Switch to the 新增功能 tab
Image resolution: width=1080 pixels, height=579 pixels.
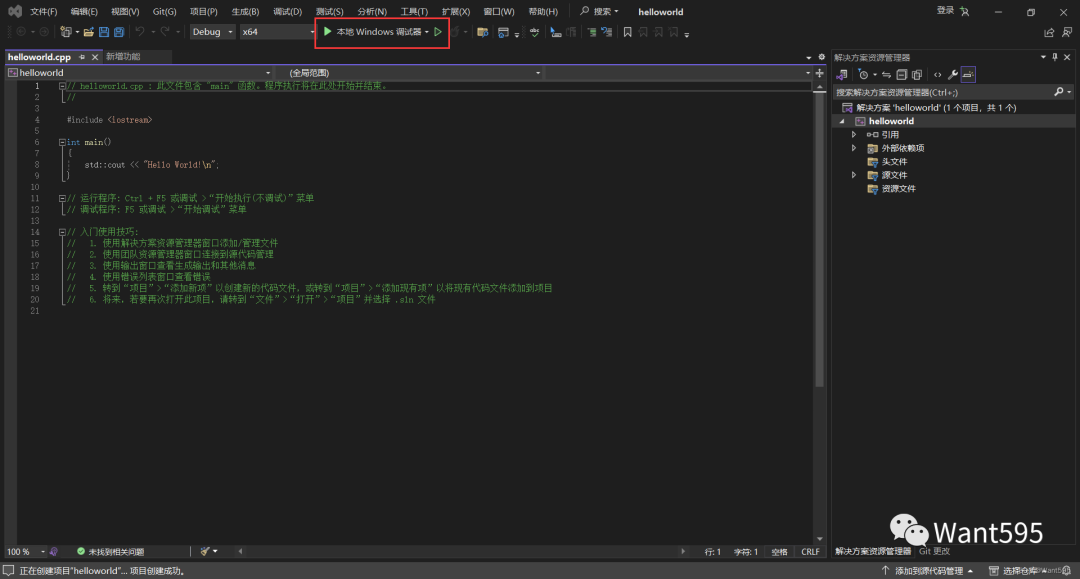pos(123,57)
